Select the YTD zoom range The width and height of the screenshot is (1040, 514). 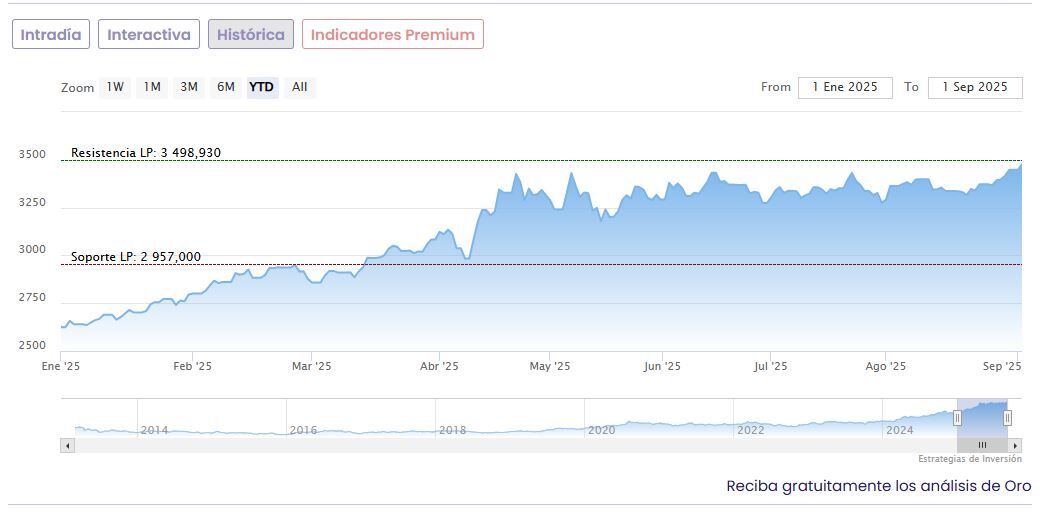point(262,87)
